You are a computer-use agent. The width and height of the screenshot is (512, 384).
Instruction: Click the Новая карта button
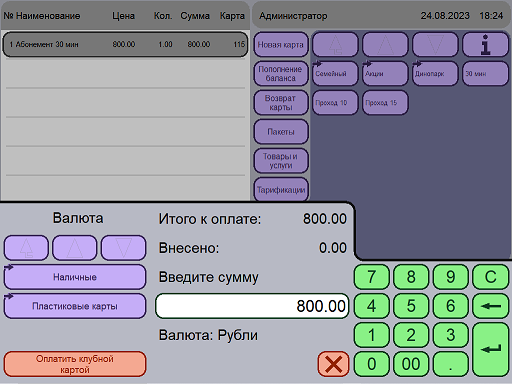281,44
